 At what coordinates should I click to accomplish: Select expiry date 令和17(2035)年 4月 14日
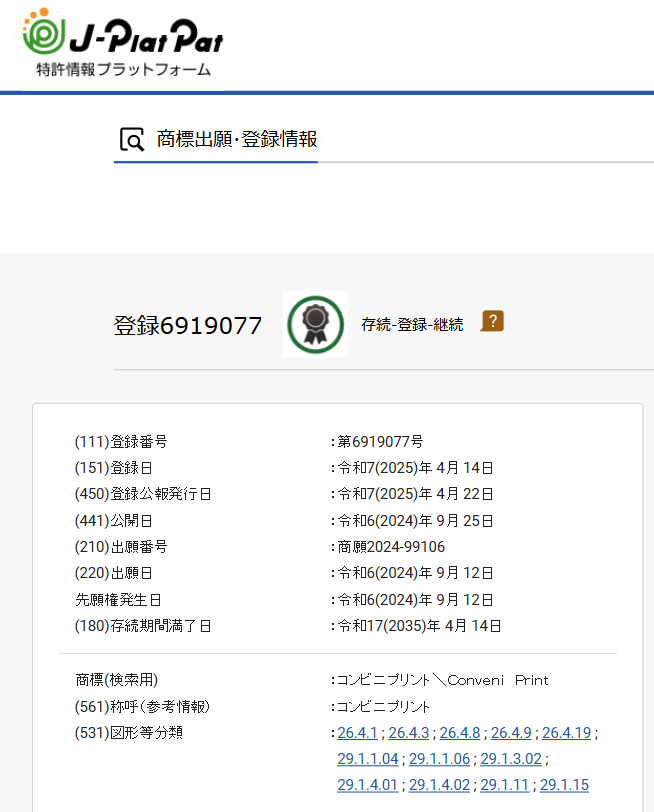420,626
